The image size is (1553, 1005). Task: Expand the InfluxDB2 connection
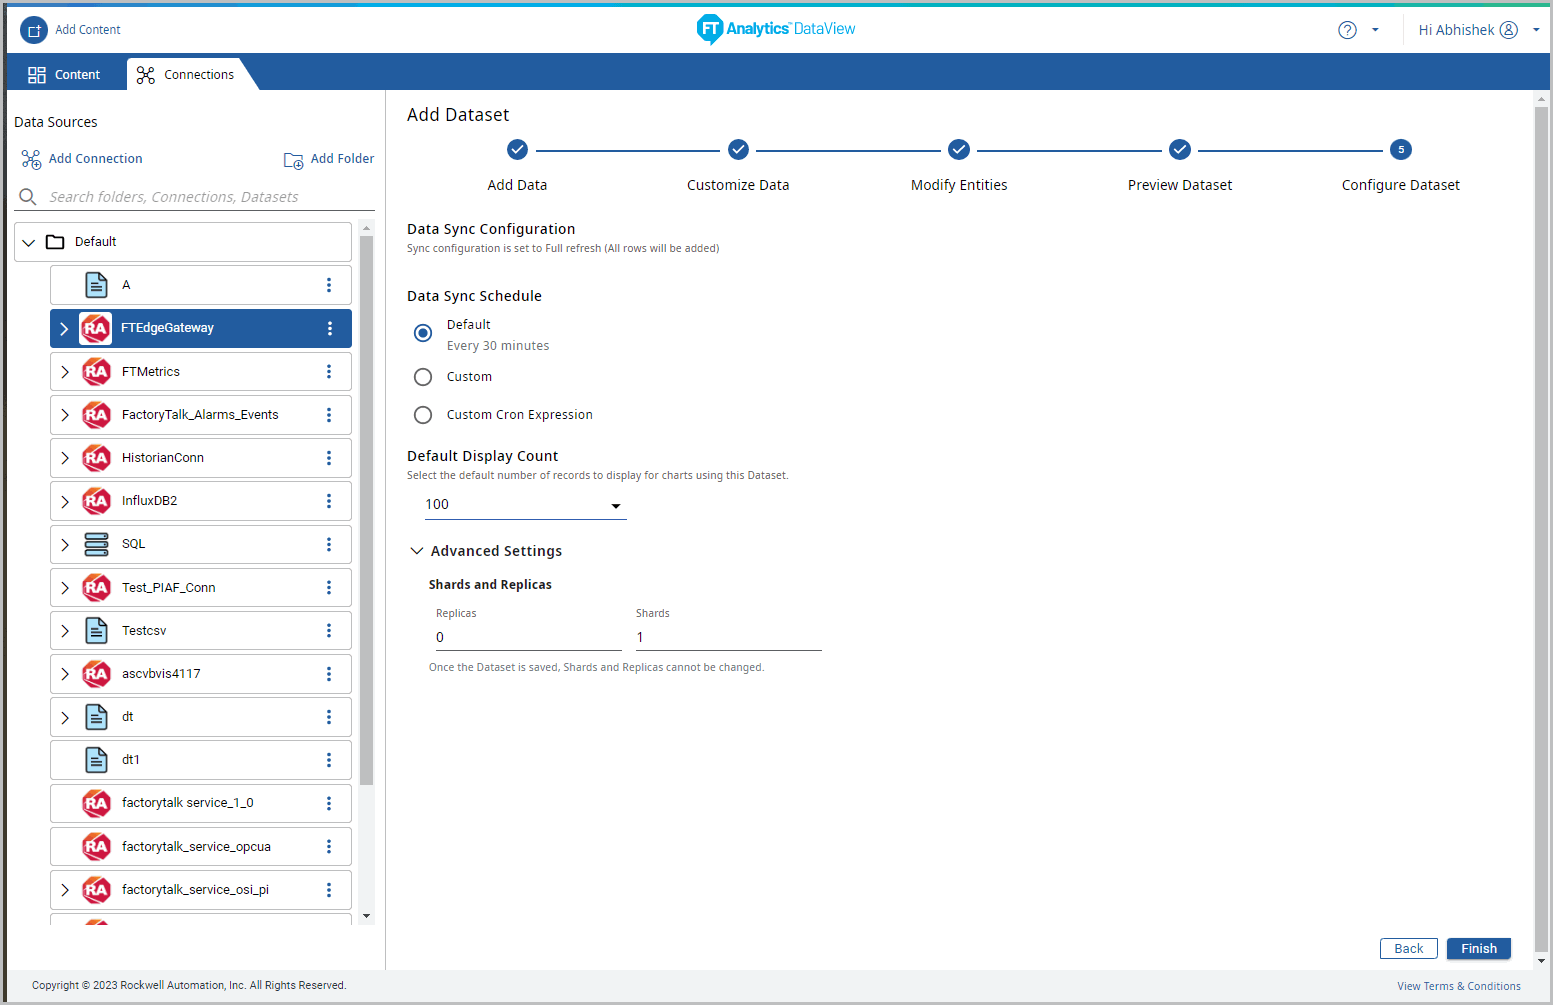[65, 502]
